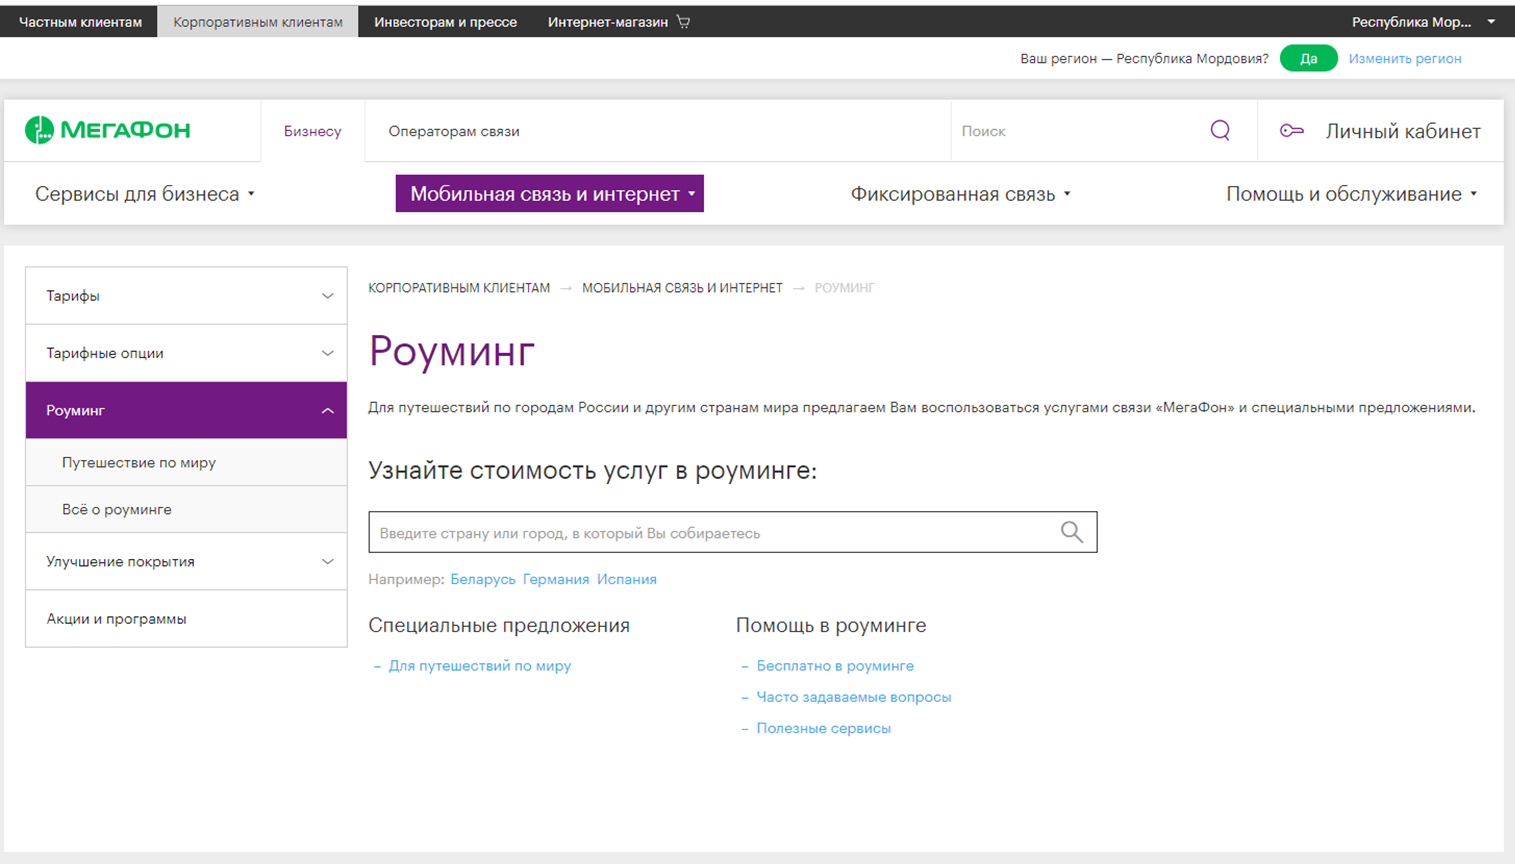Click the Германия example link
This screenshot has width=1515, height=864.
[556, 579]
